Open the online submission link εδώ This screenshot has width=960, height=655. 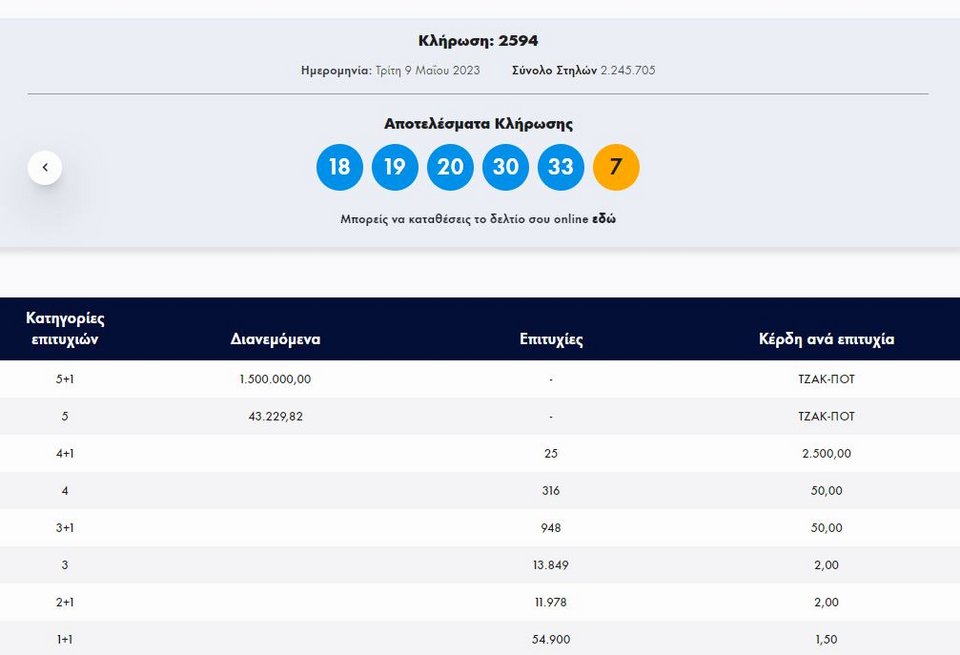[604, 219]
